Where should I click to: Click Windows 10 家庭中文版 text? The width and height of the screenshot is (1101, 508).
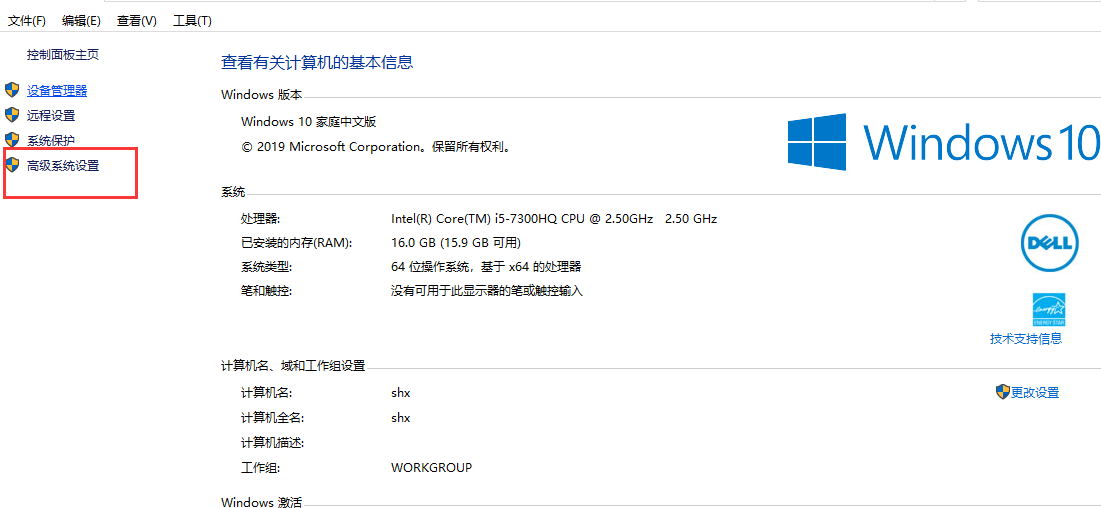[309, 122]
